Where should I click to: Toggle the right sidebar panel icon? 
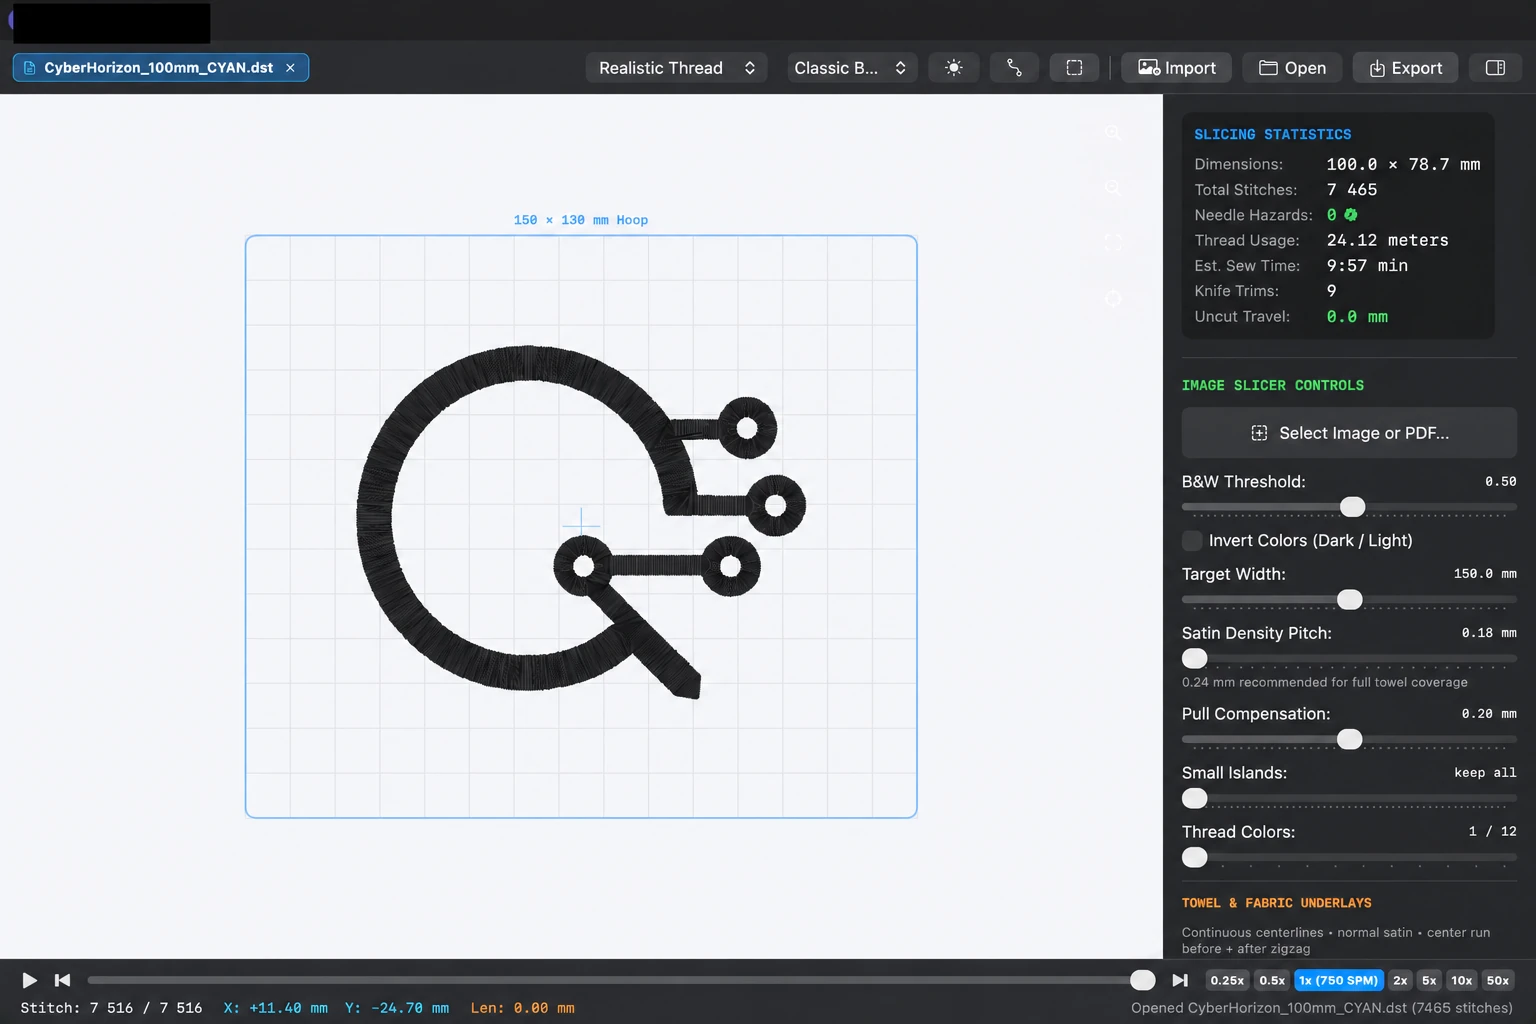(x=1495, y=68)
